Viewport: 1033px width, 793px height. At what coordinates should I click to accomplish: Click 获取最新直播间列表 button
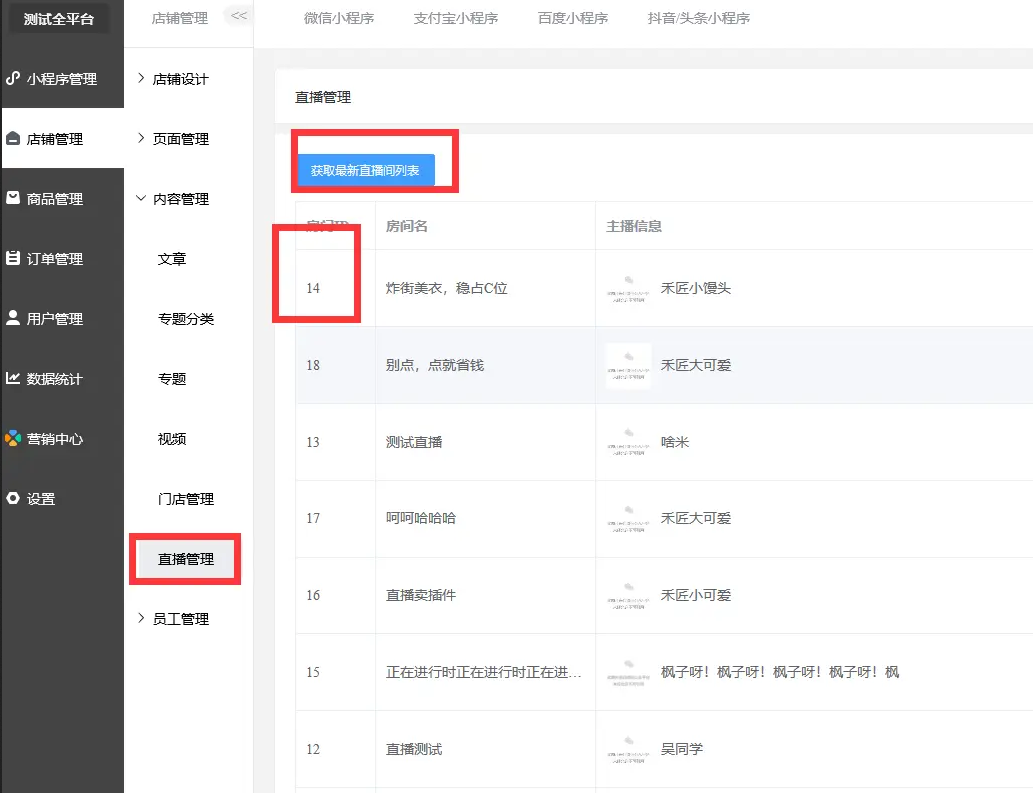point(365,171)
